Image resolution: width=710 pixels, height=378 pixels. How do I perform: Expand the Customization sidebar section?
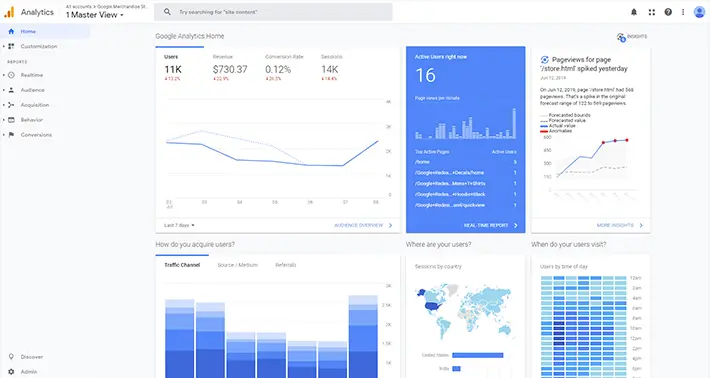tap(4, 46)
